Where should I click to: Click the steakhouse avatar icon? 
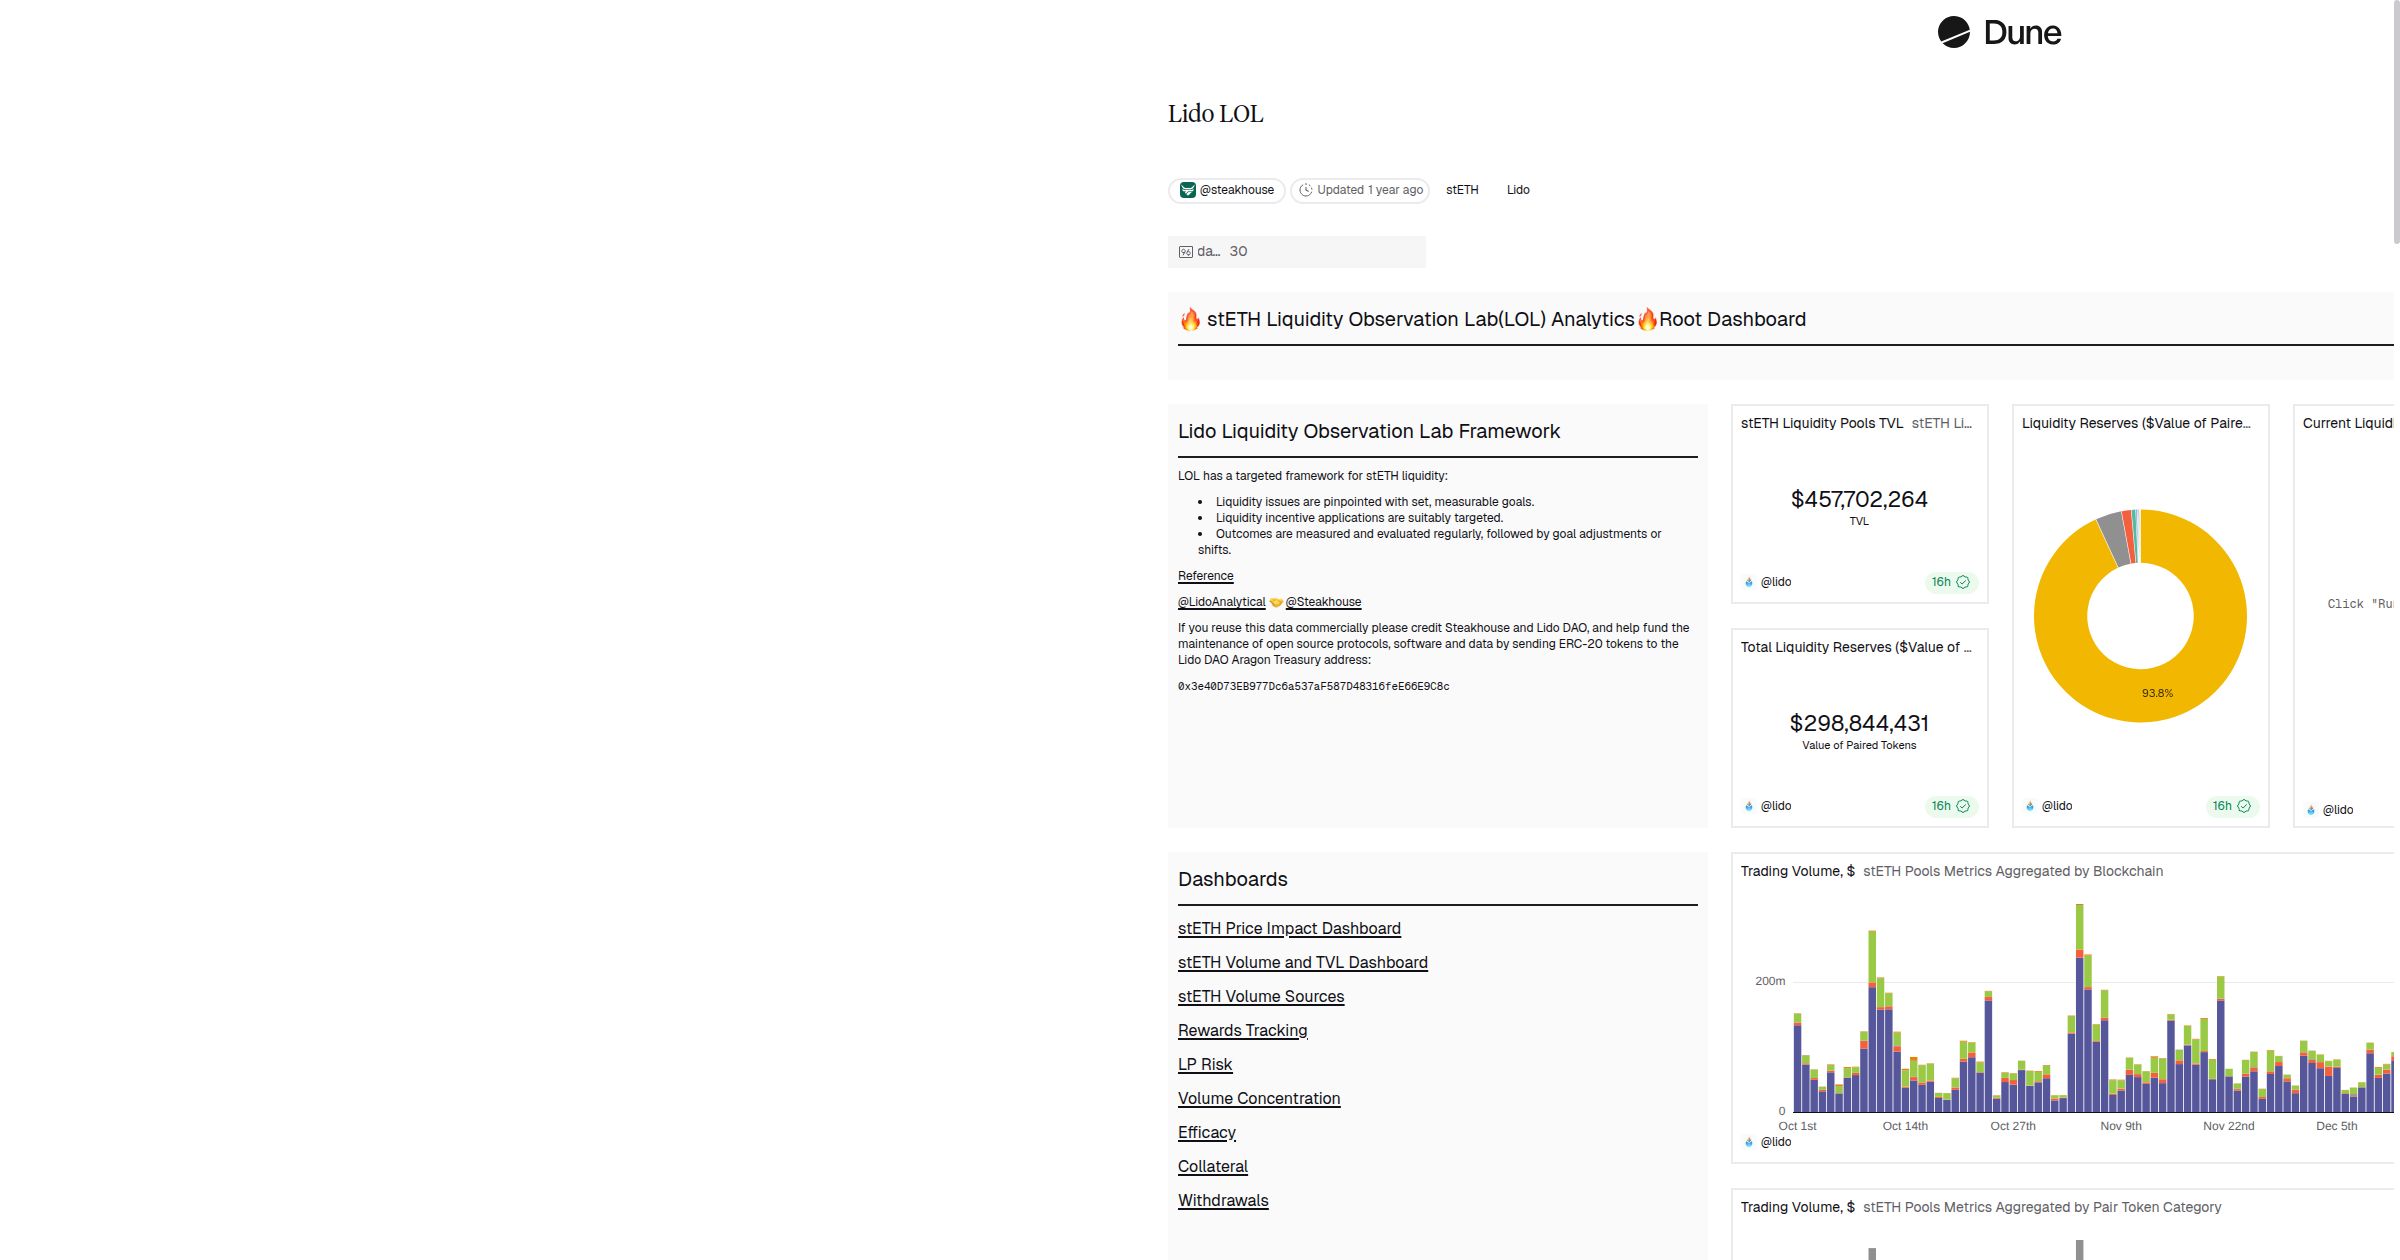1187,190
